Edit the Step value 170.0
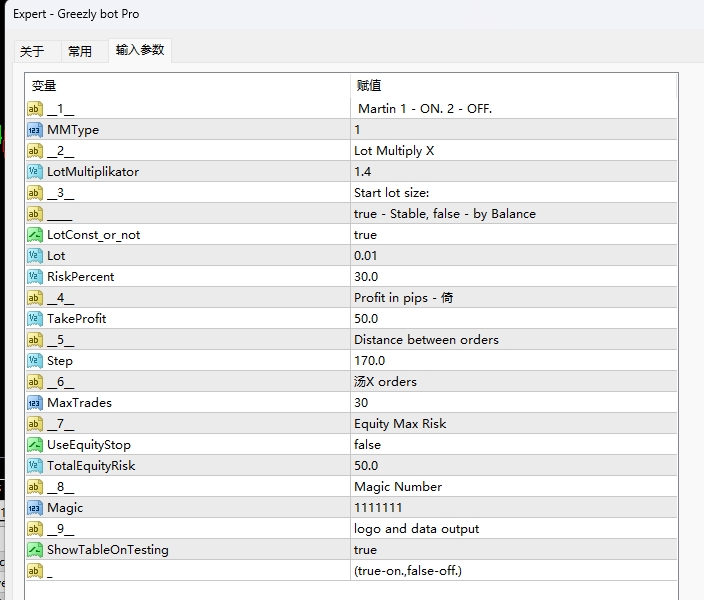 click(368, 361)
